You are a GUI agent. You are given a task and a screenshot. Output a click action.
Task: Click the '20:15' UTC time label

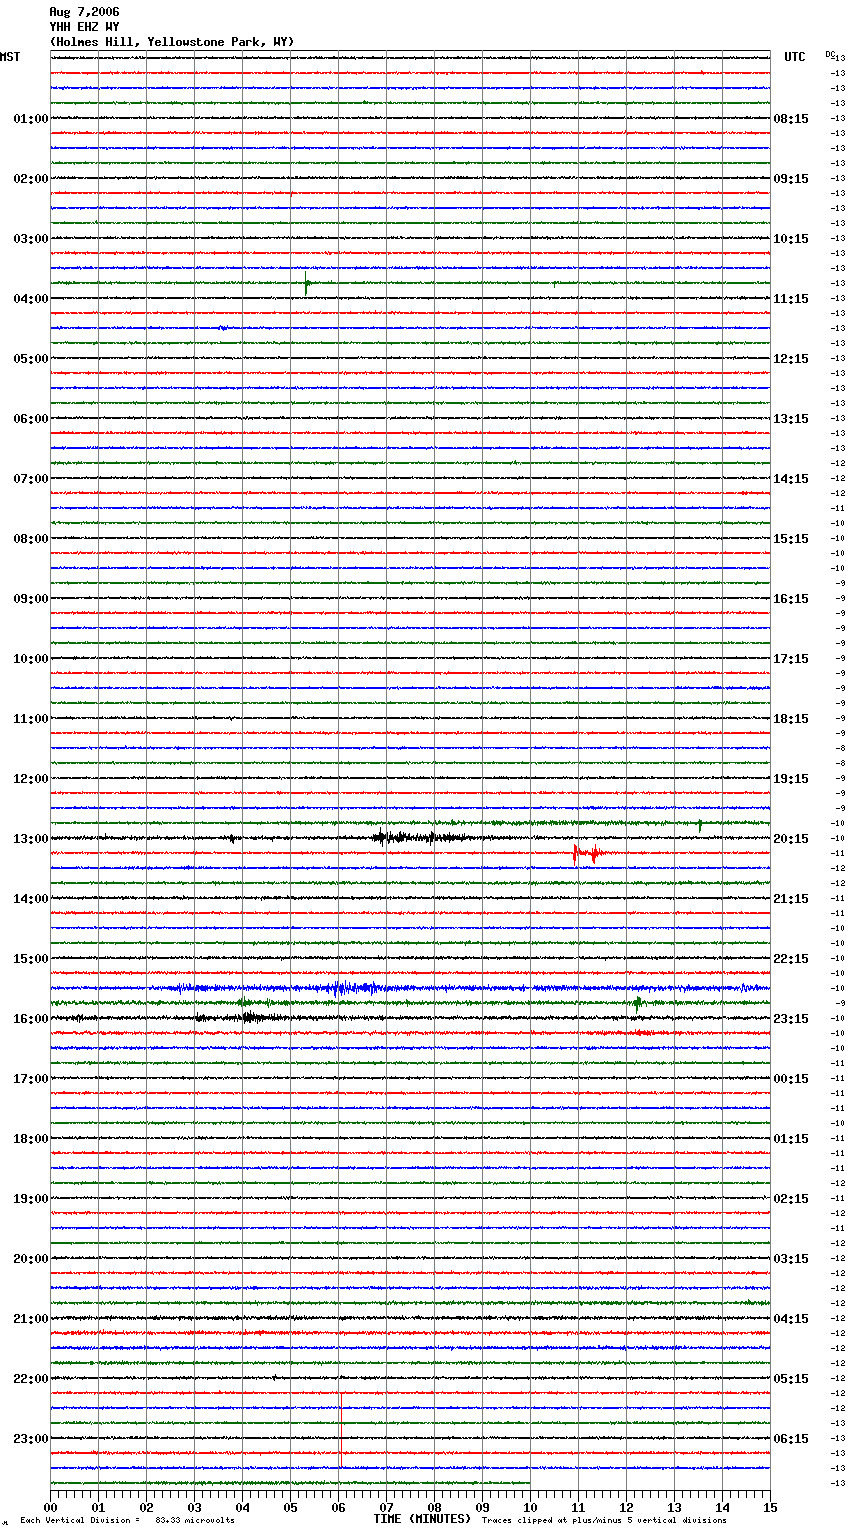point(791,839)
